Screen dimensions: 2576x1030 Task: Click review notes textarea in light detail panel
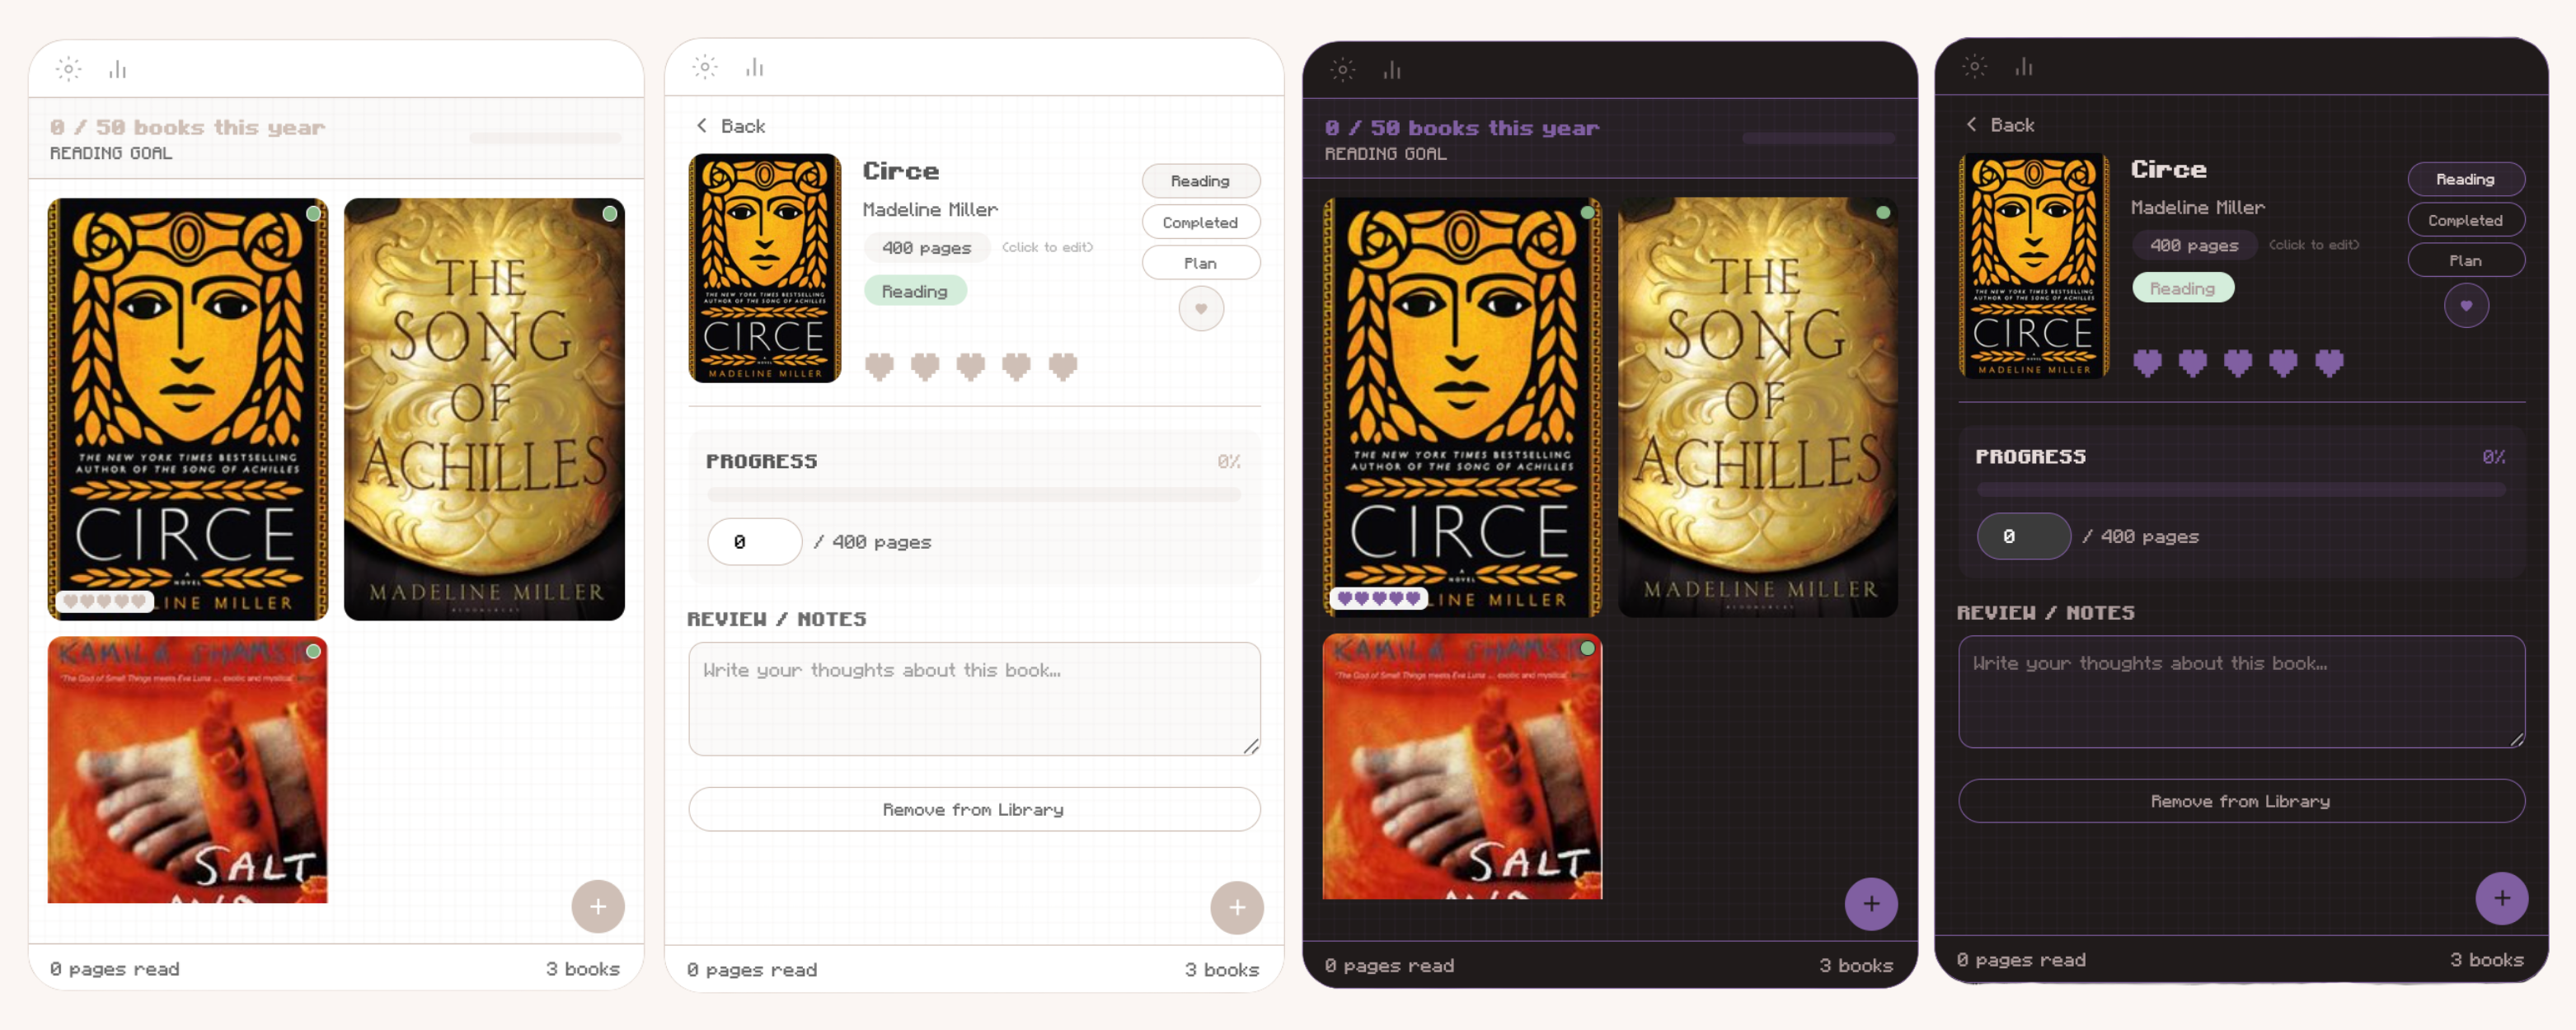pyautogui.click(x=974, y=699)
